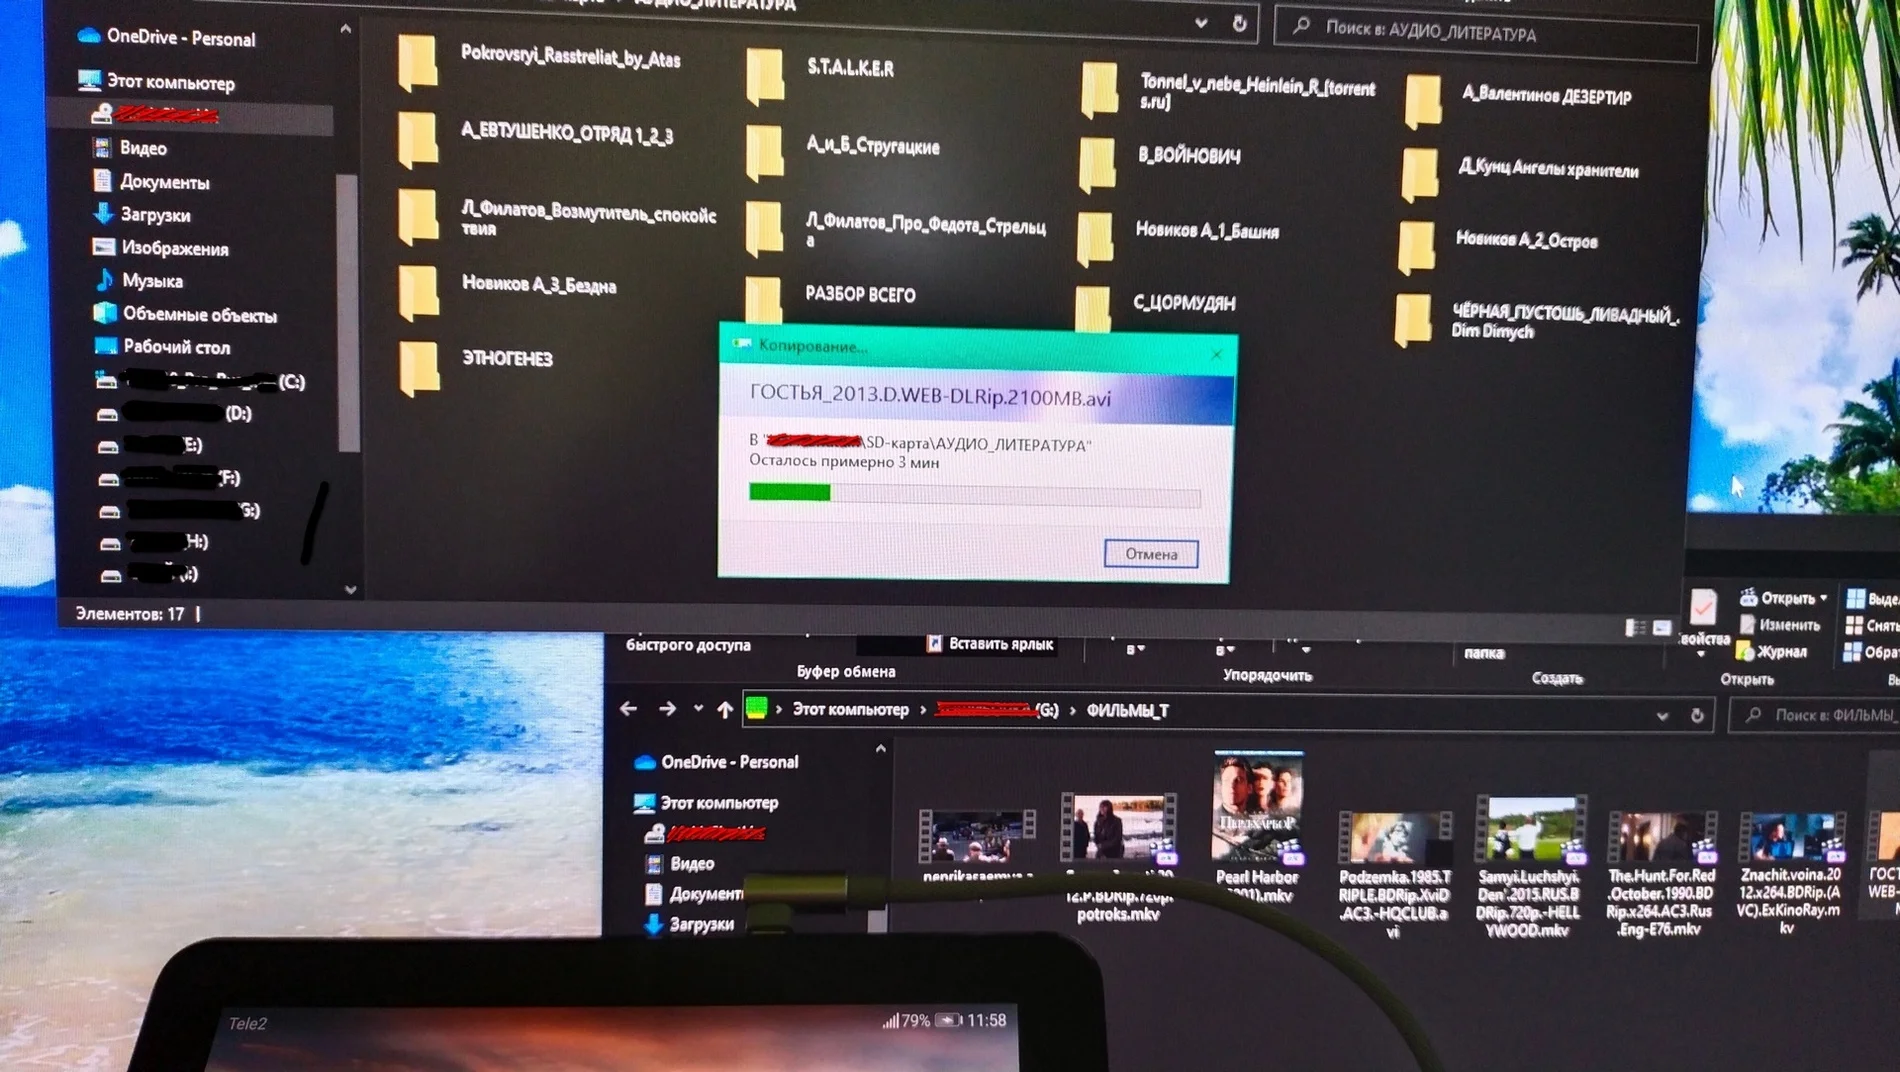The height and width of the screenshot is (1072, 1900).
Task: Select Этот компьютер in АУДИО_ЛИТЕРАТУРА navigation pane
Action: (157, 82)
